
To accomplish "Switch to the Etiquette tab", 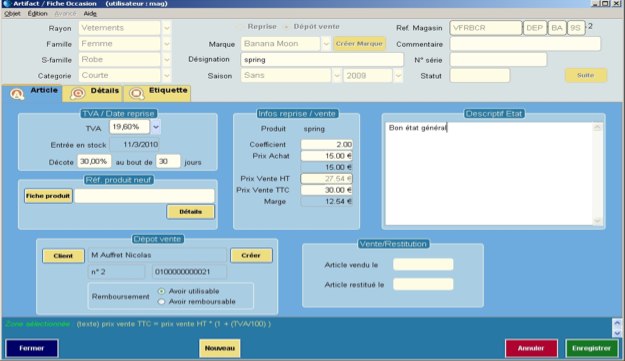I will pyautogui.click(x=157, y=93).
